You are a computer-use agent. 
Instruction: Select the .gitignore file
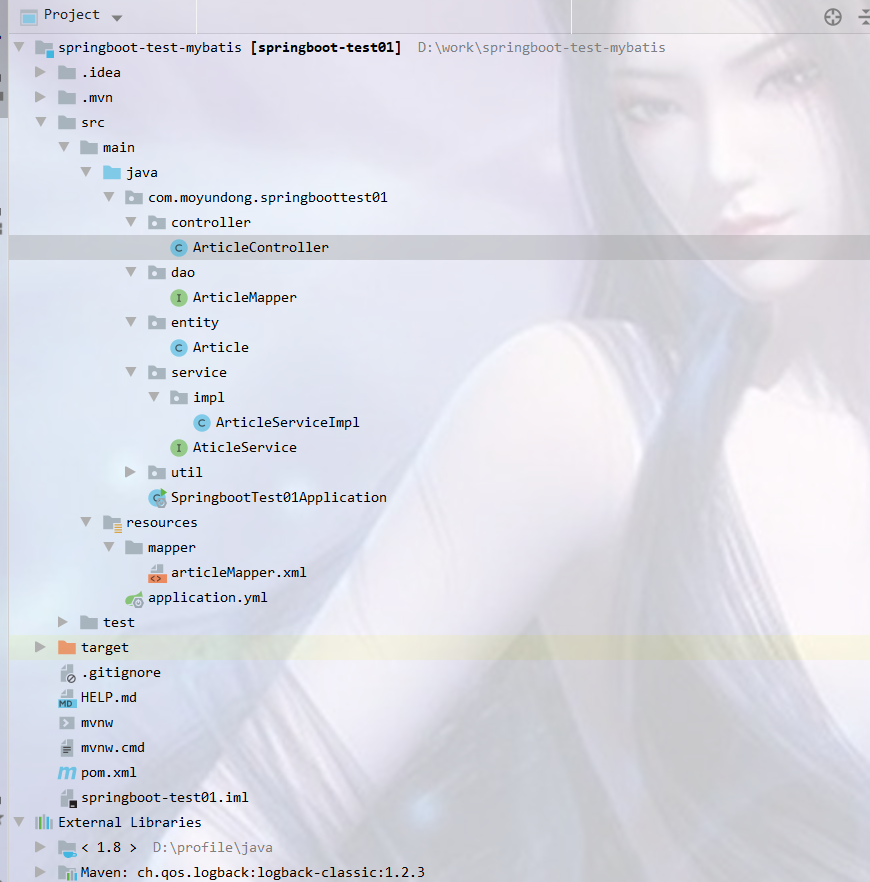(120, 673)
